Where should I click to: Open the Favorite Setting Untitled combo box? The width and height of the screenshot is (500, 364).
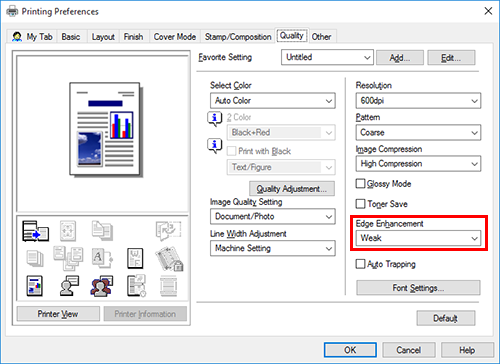[327, 57]
